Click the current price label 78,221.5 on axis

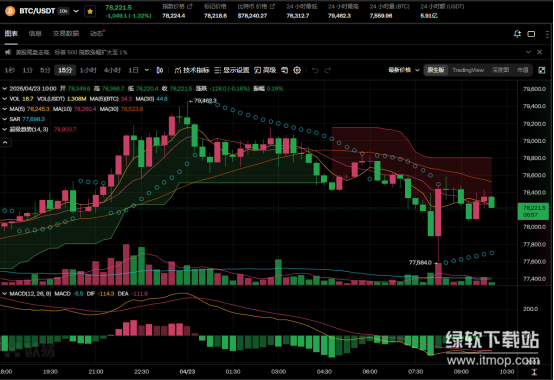(534, 211)
